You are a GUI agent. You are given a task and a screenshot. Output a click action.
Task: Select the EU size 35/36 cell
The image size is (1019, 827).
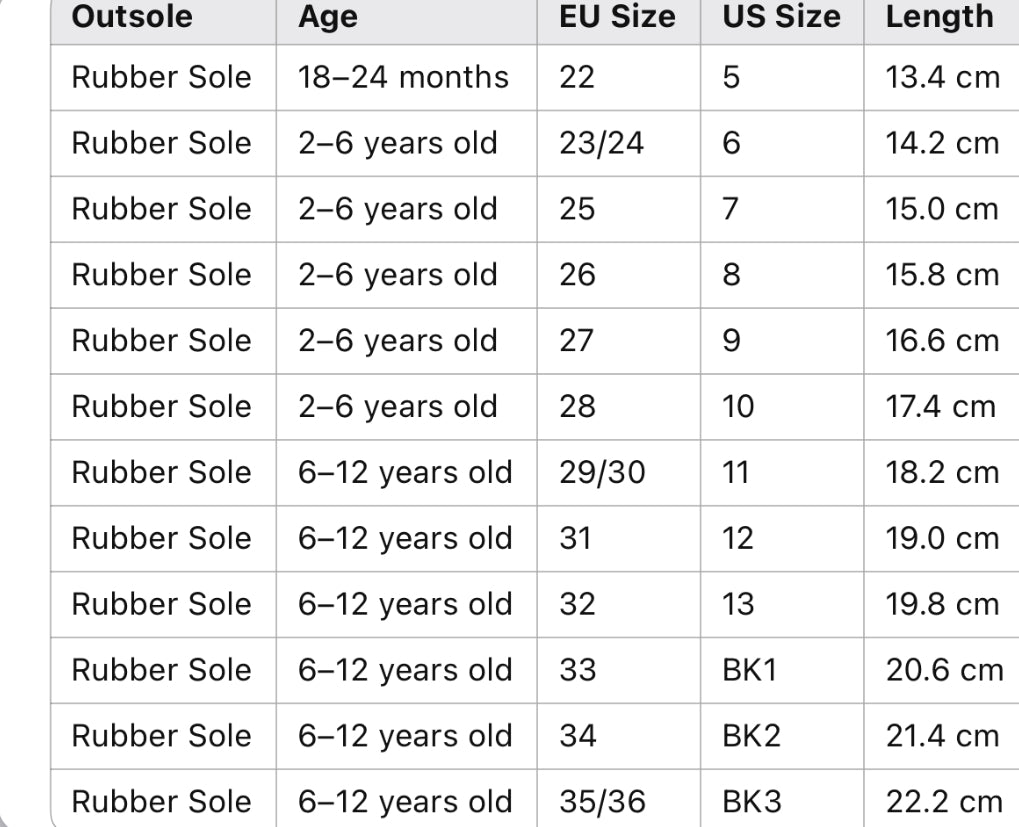602,801
